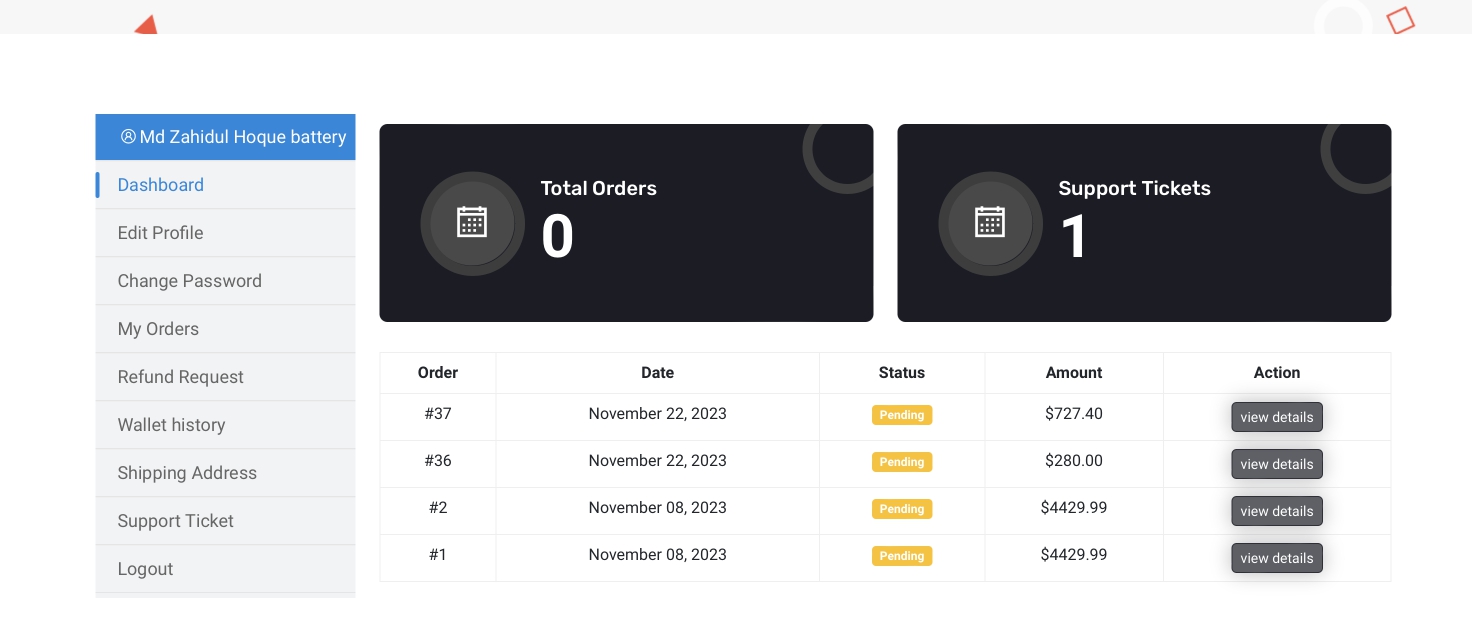This screenshot has height=642, width=1472.
Task: Click the Md Zahidul Hoque battery header
Action: 225,137
